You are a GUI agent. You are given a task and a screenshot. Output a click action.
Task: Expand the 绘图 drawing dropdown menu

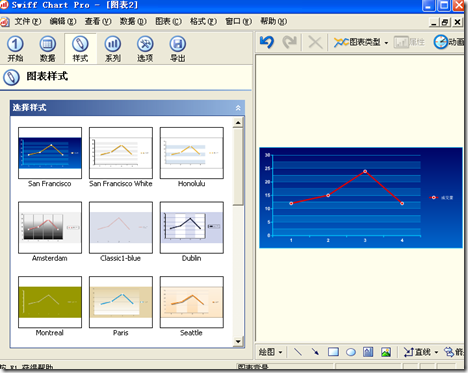click(x=270, y=352)
